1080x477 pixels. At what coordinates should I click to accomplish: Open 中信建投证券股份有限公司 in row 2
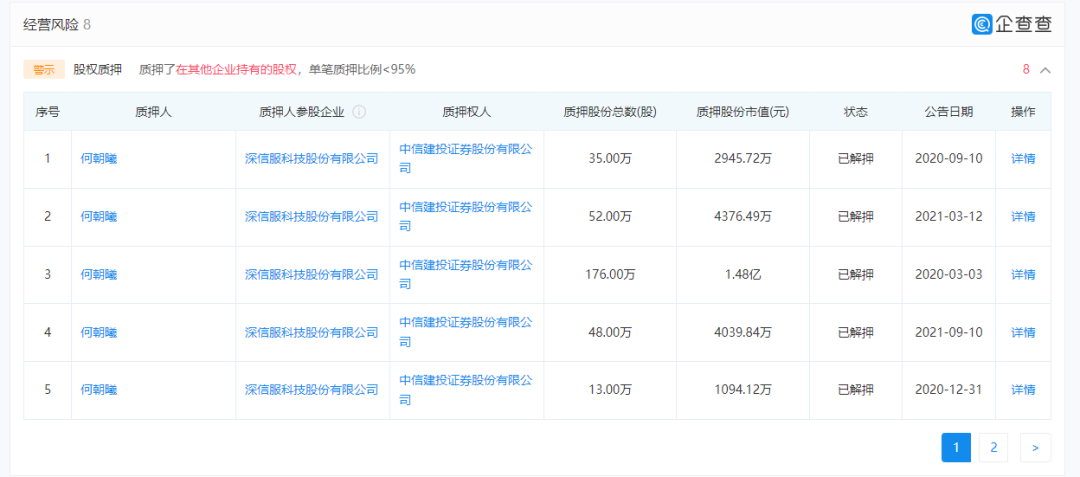coord(466,216)
